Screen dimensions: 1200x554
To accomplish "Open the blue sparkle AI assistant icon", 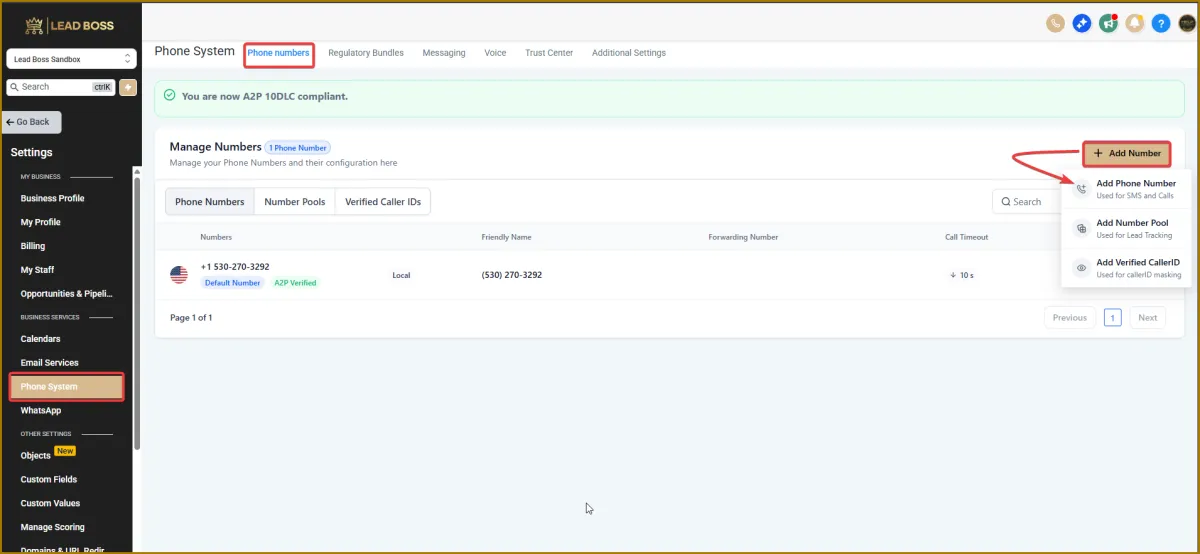I will click(x=1081, y=23).
